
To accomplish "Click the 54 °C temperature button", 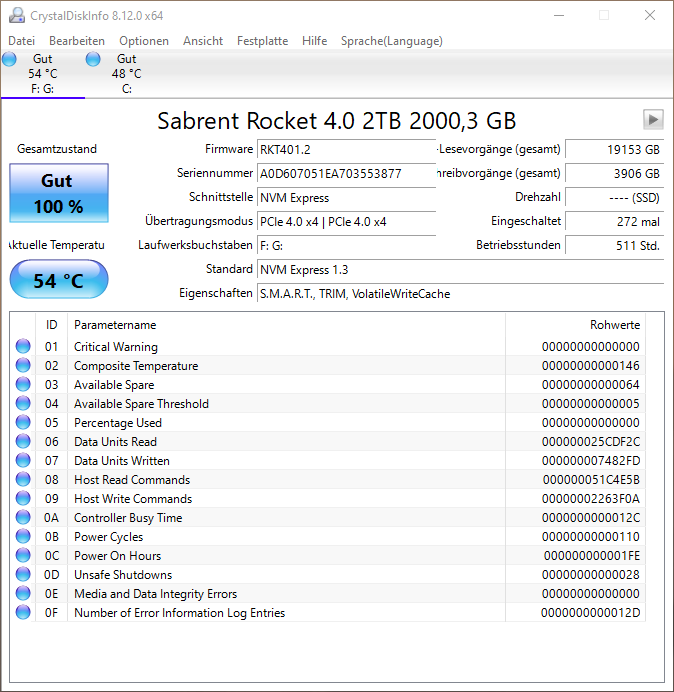I will (x=59, y=279).
